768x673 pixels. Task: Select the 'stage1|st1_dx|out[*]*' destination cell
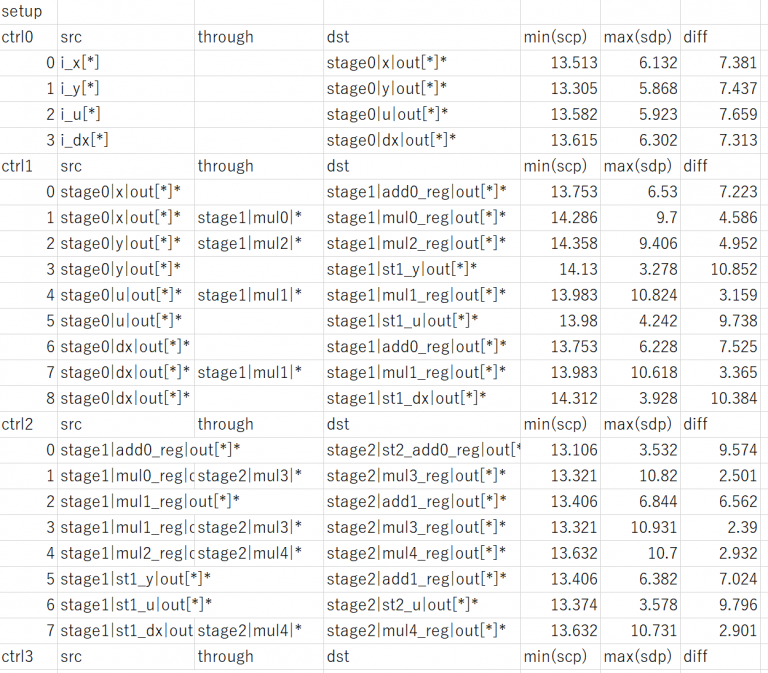[x=406, y=398]
